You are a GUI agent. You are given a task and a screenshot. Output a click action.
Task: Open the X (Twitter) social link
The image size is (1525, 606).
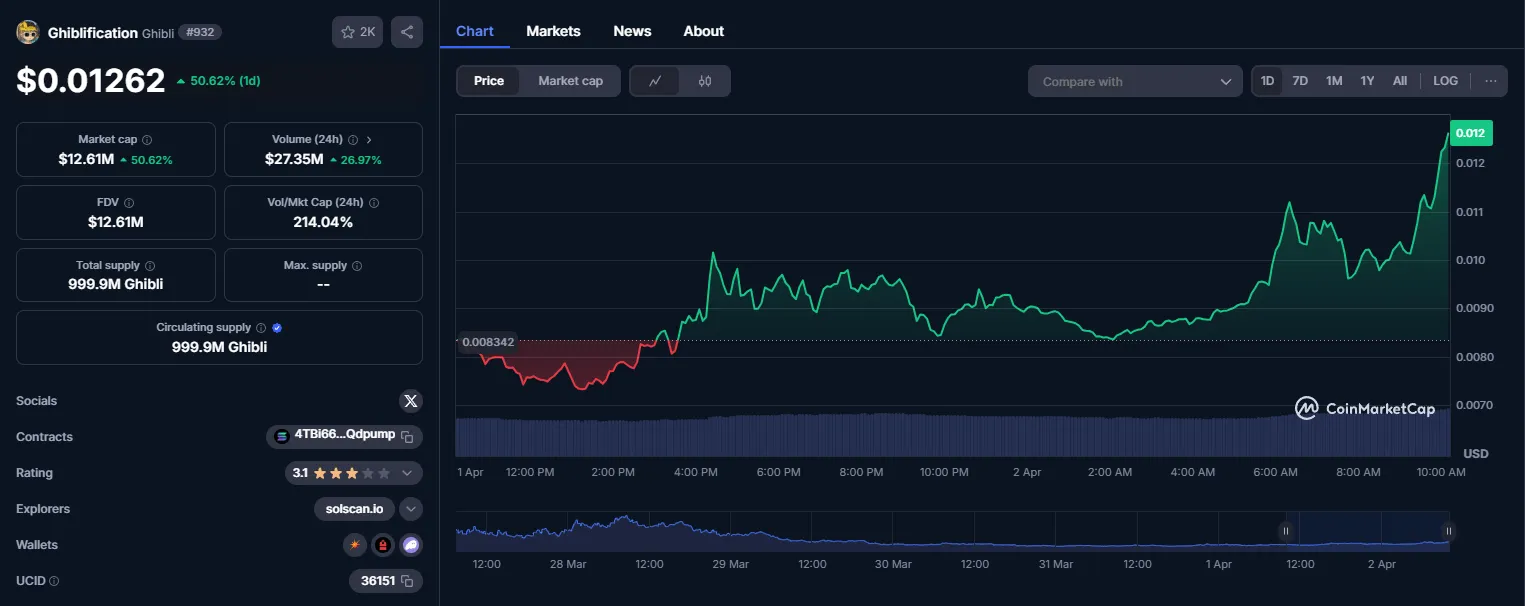(411, 401)
